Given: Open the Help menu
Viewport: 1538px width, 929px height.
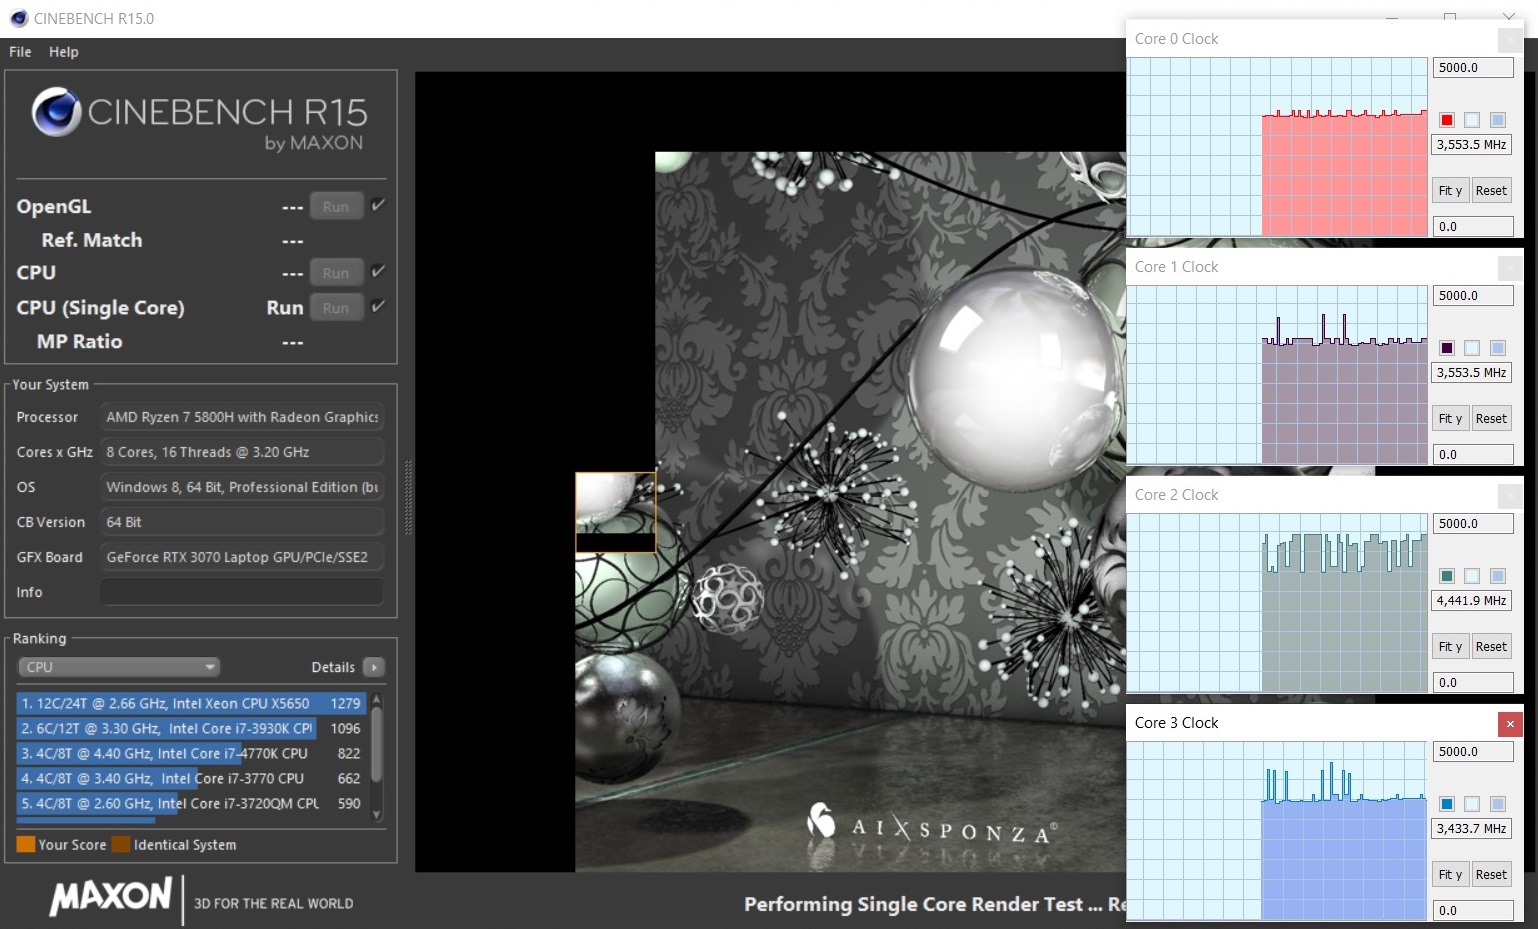Looking at the screenshot, I should pyautogui.click(x=63, y=52).
